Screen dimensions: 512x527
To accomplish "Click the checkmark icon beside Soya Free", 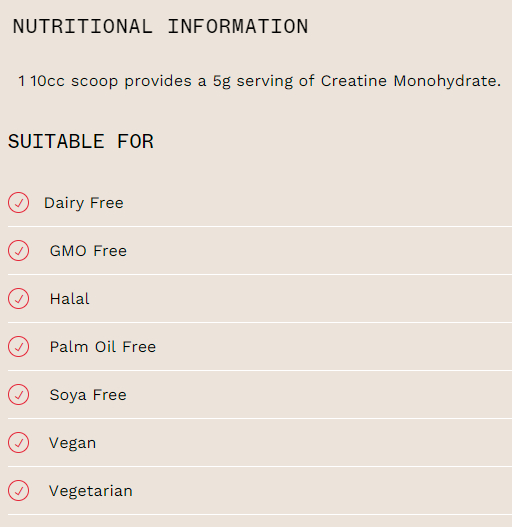I will point(18,395).
